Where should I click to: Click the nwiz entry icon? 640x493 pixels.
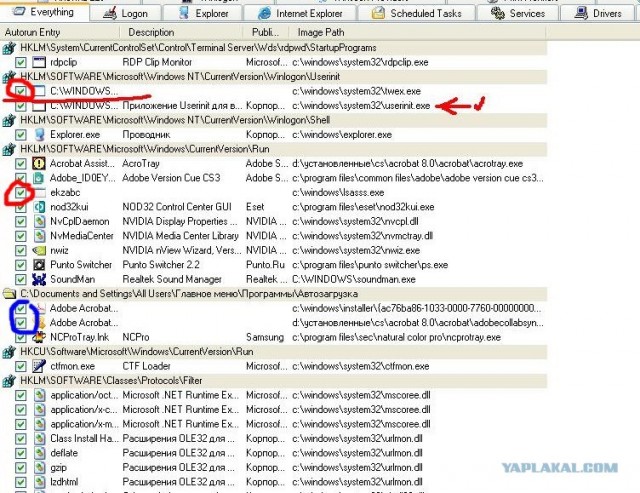39,250
